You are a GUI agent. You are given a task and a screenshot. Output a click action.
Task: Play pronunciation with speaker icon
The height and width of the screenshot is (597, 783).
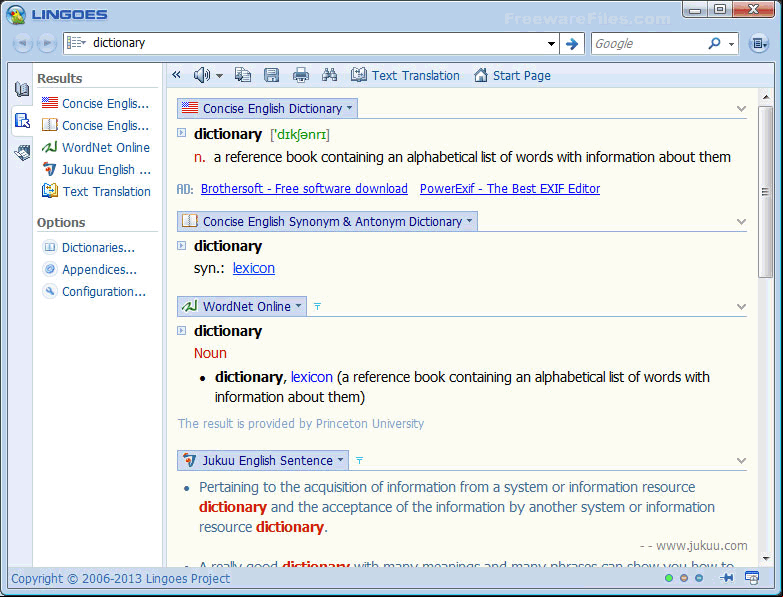202,75
